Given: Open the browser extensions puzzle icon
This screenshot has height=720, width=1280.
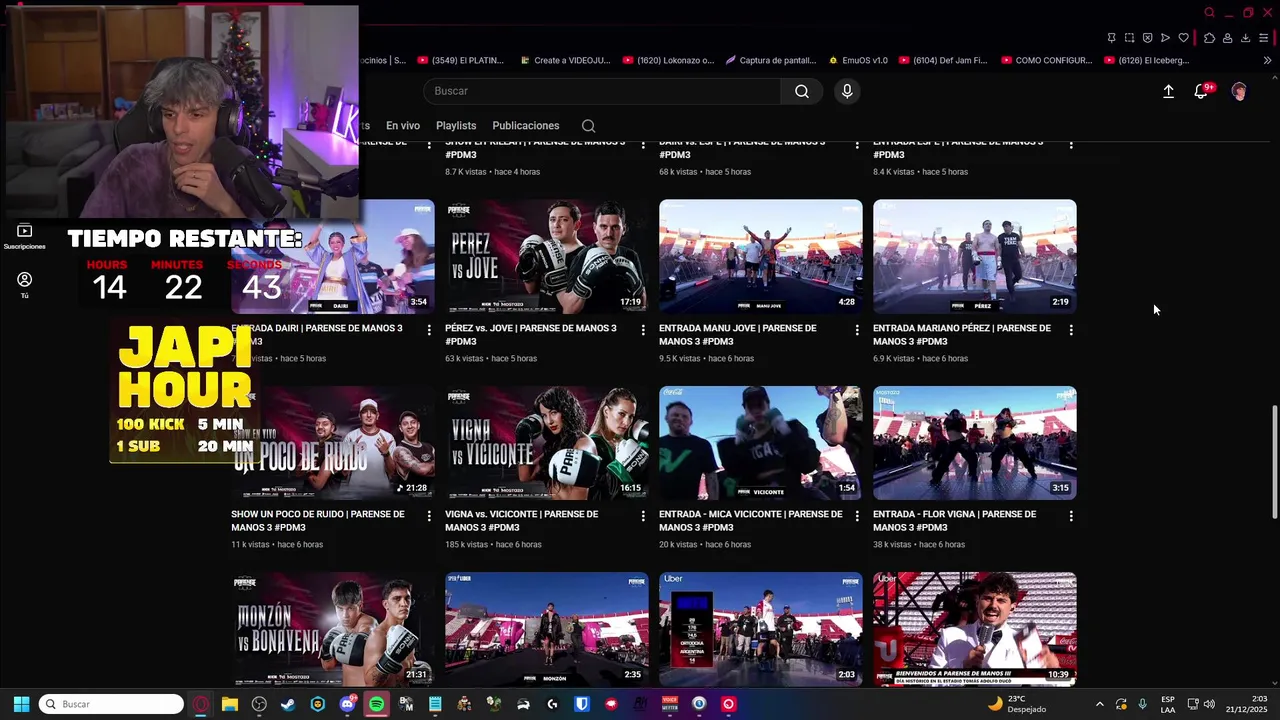Looking at the screenshot, I should 1209,38.
